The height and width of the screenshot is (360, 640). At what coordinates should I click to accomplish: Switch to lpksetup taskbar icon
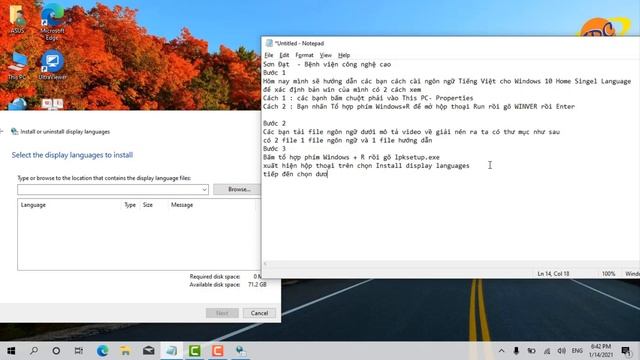(x=241, y=351)
